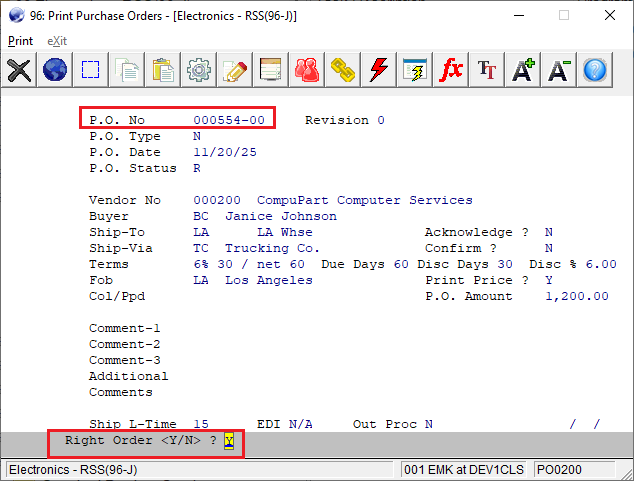Click the Tт font selection toolbar icon

pos(487,70)
